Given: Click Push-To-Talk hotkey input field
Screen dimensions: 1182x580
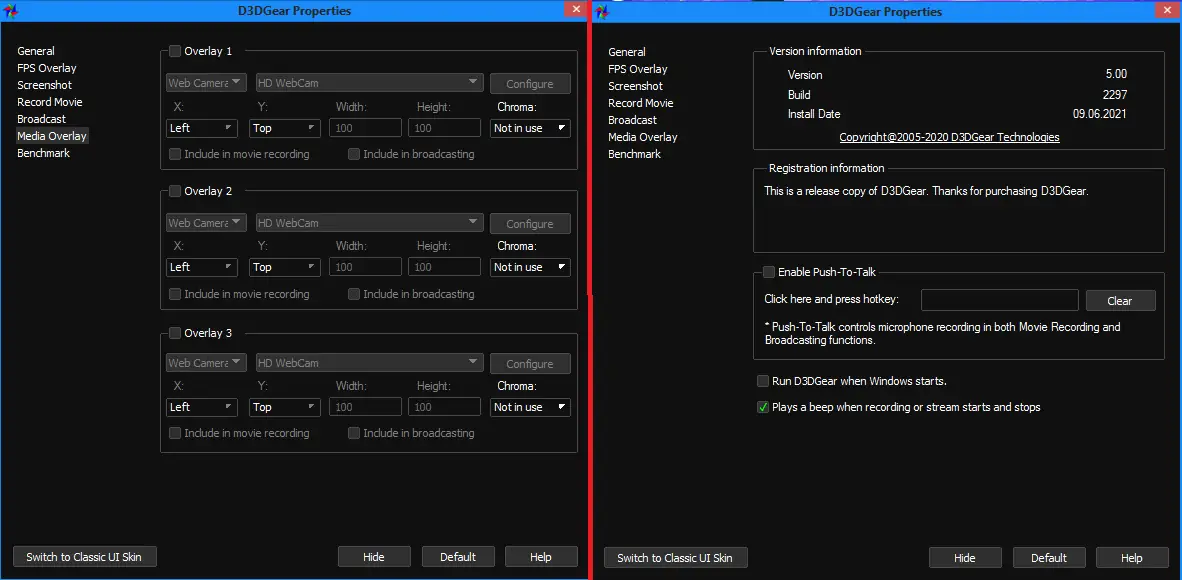Looking at the screenshot, I should [x=1000, y=299].
